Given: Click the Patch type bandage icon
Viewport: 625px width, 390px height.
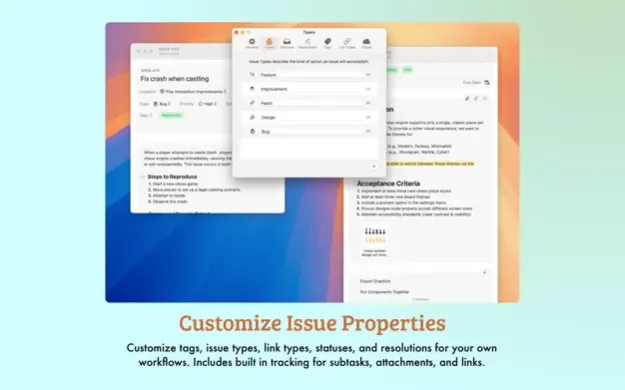Looking at the screenshot, I should (x=252, y=103).
